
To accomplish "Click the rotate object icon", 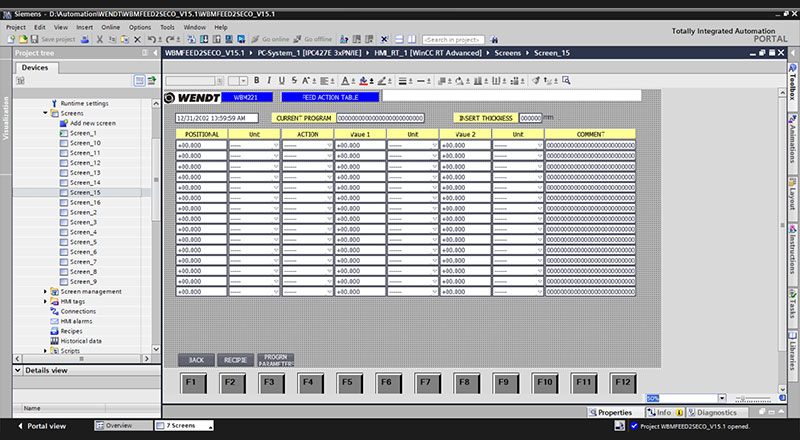I will [459, 81].
